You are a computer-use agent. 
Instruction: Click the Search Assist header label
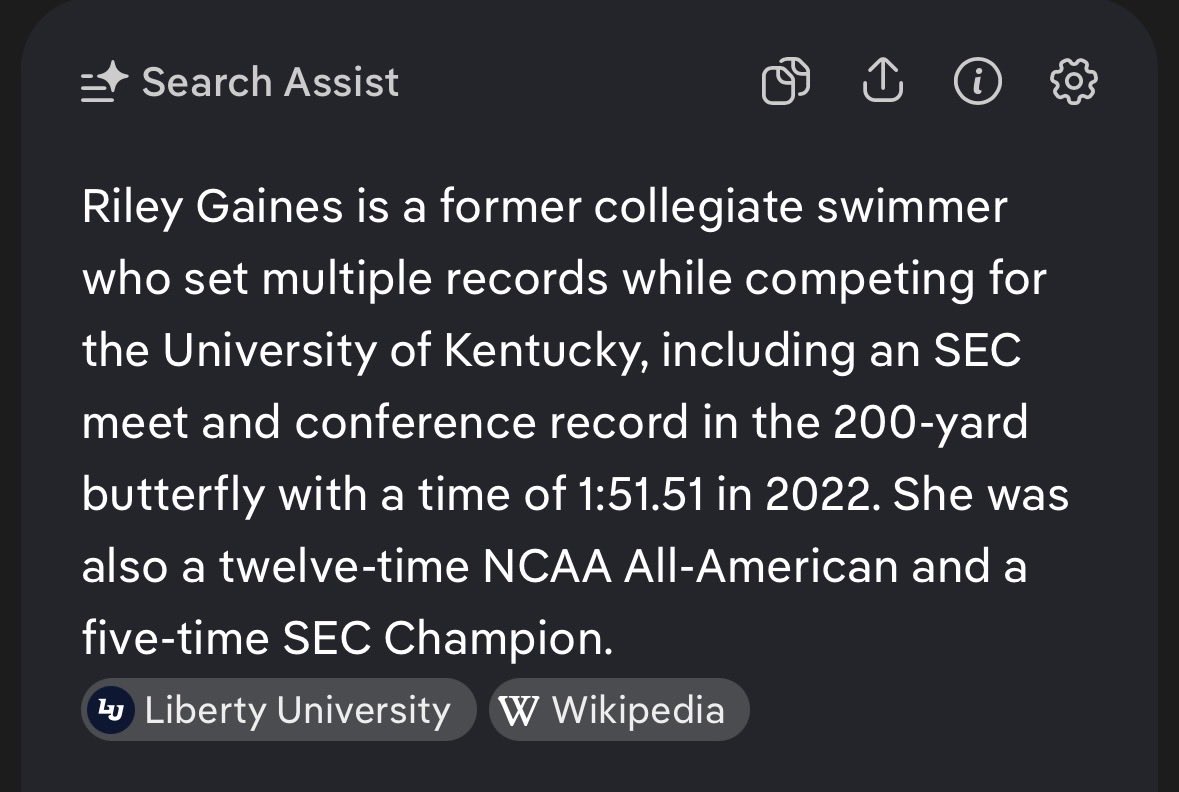(270, 82)
